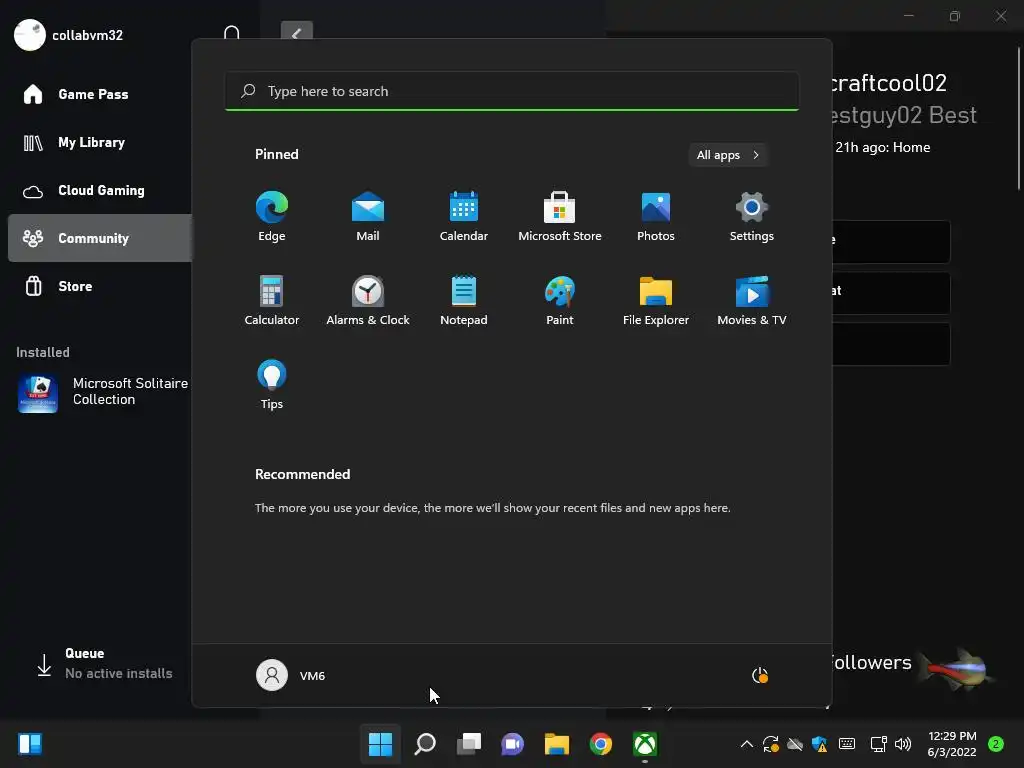This screenshot has width=1024, height=768.
Task: Open clock and date flyout
Action: [952, 744]
